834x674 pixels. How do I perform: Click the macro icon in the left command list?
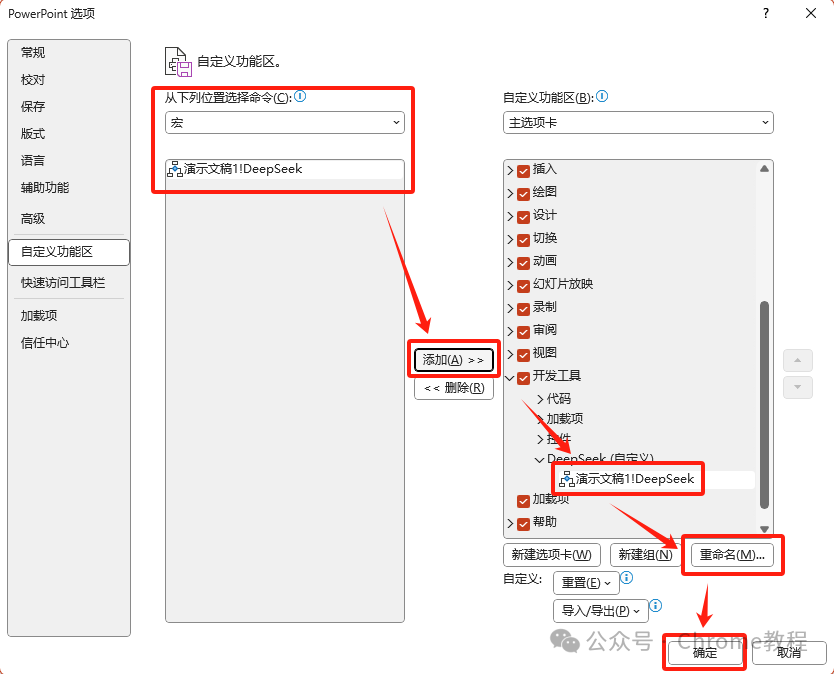click(x=175, y=169)
